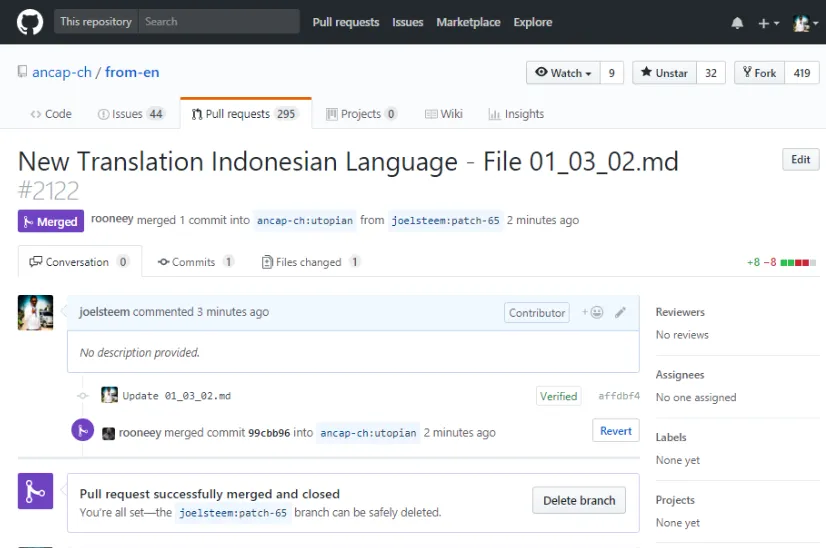
Task: Click the diff stat colored bar
Action: 798,262
